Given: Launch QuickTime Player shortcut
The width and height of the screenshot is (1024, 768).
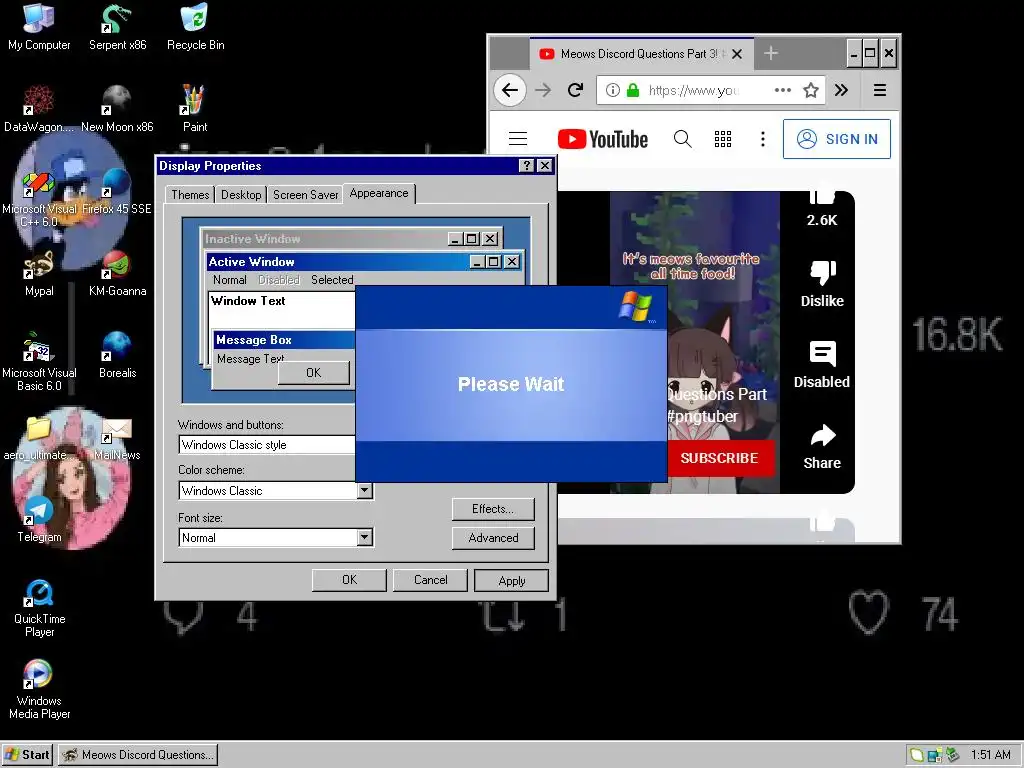Looking at the screenshot, I should [39, 609].
